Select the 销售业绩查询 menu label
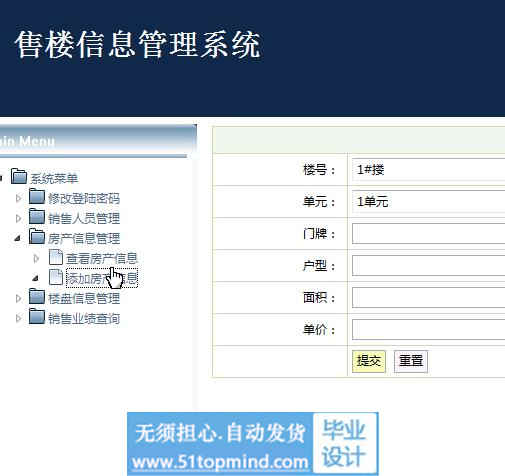Screen dimensions: 505x476 84,318
